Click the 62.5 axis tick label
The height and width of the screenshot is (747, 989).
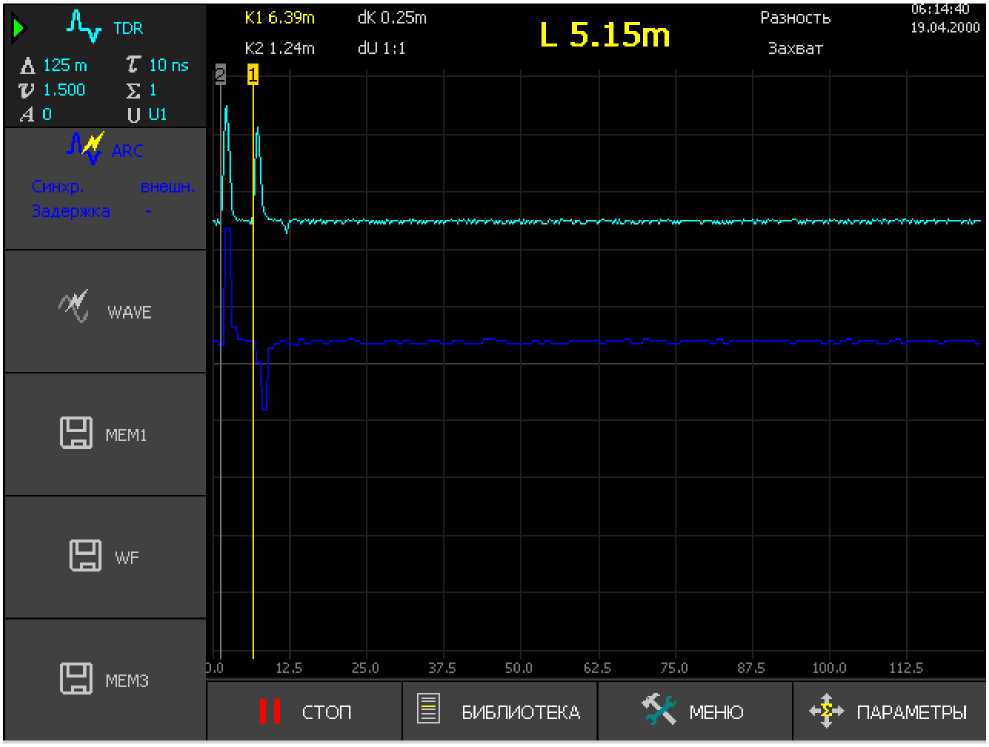597,668
